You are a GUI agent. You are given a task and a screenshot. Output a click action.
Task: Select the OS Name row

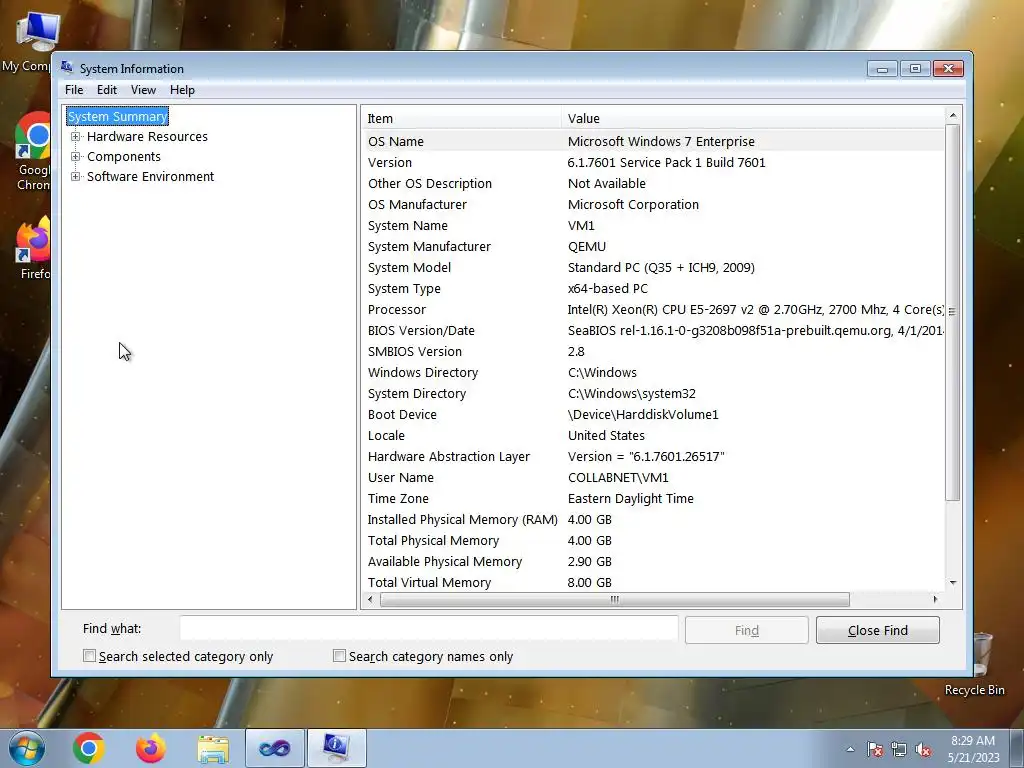point(653,141)
